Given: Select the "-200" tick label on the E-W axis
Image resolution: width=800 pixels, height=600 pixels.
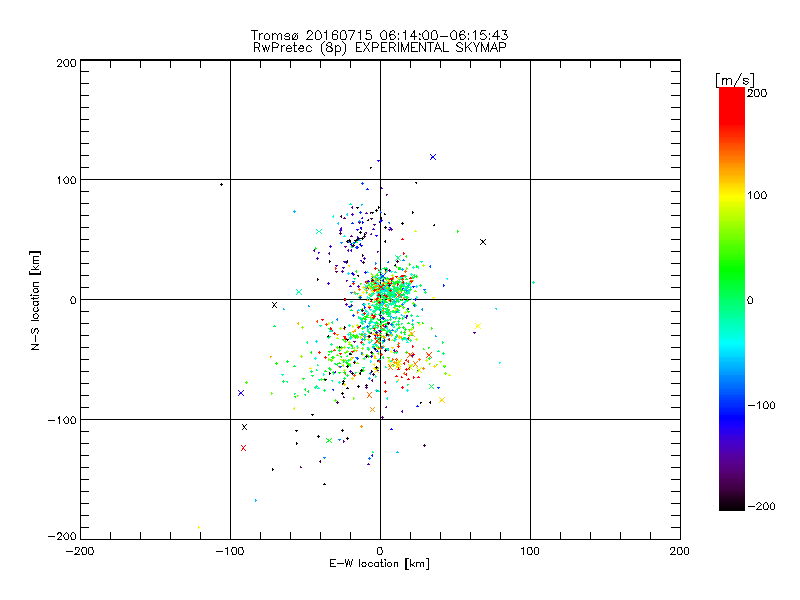Looking at the screenshot, I should (80, 551).
